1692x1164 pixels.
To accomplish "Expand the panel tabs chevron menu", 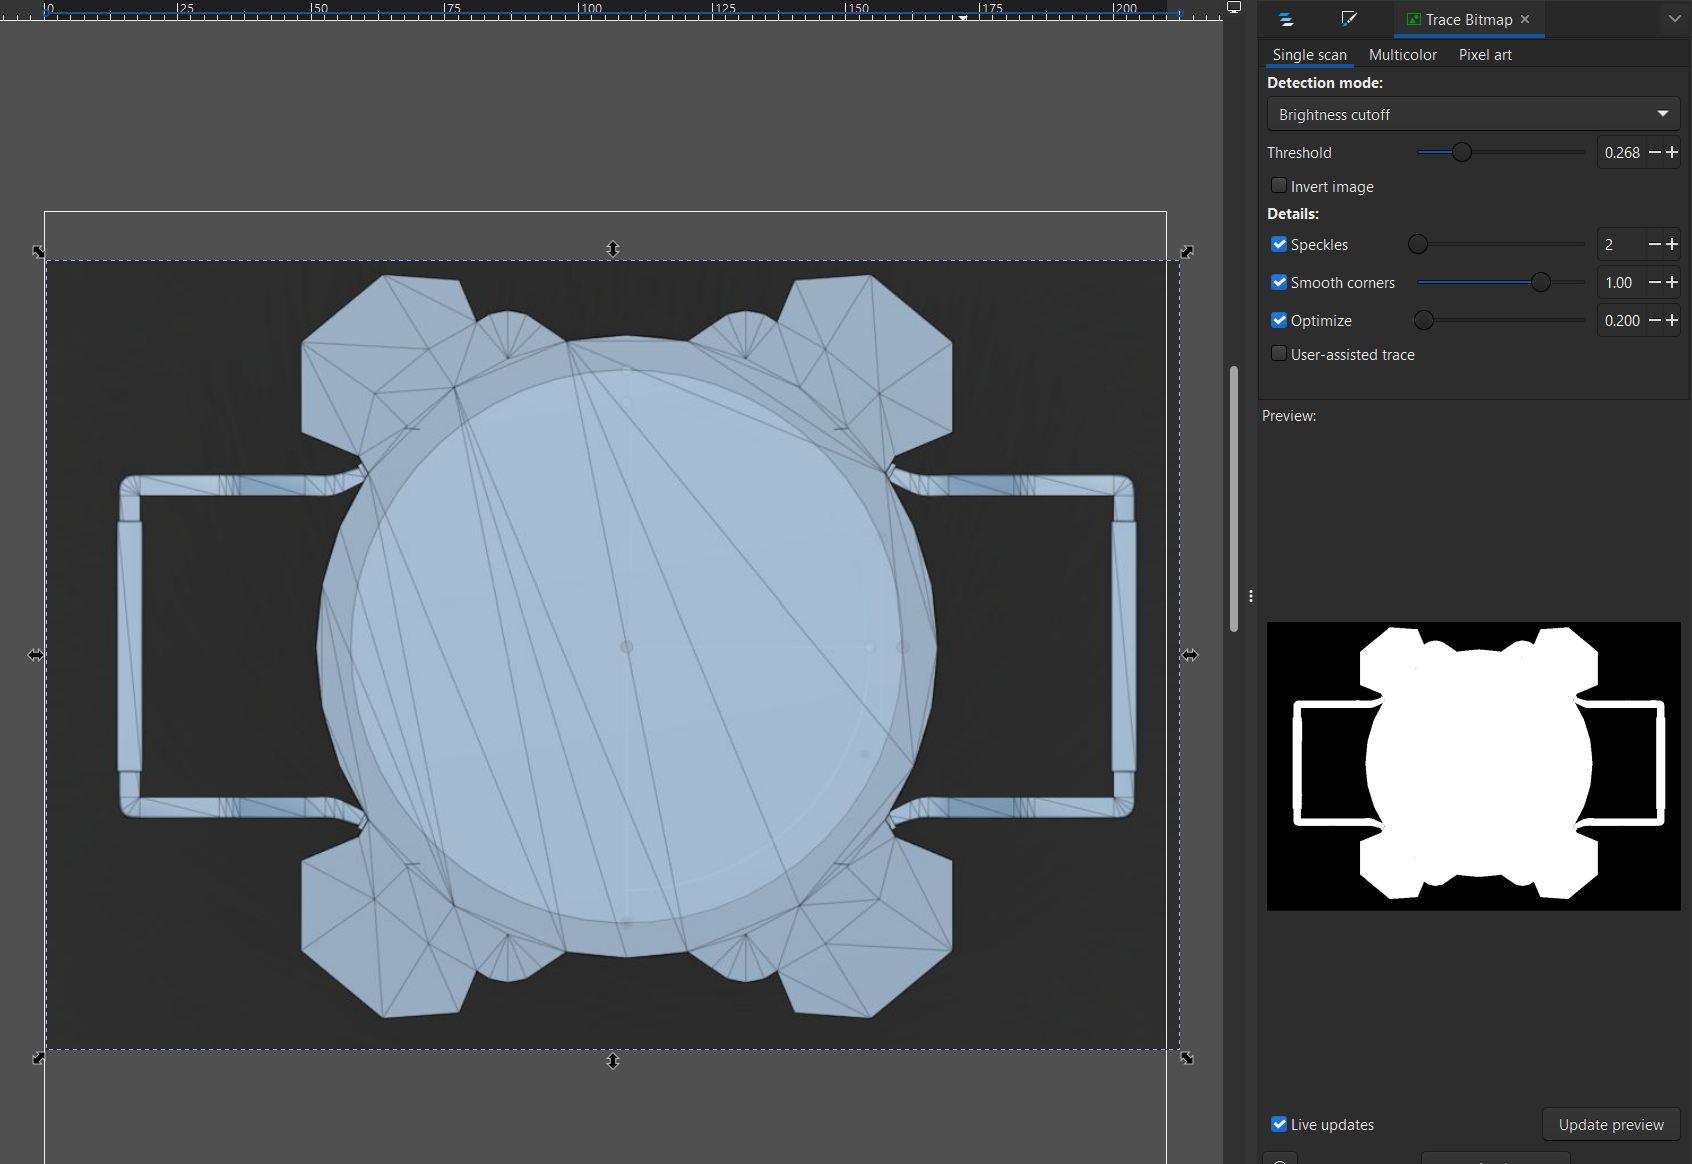I will [x=1674, y=19].
